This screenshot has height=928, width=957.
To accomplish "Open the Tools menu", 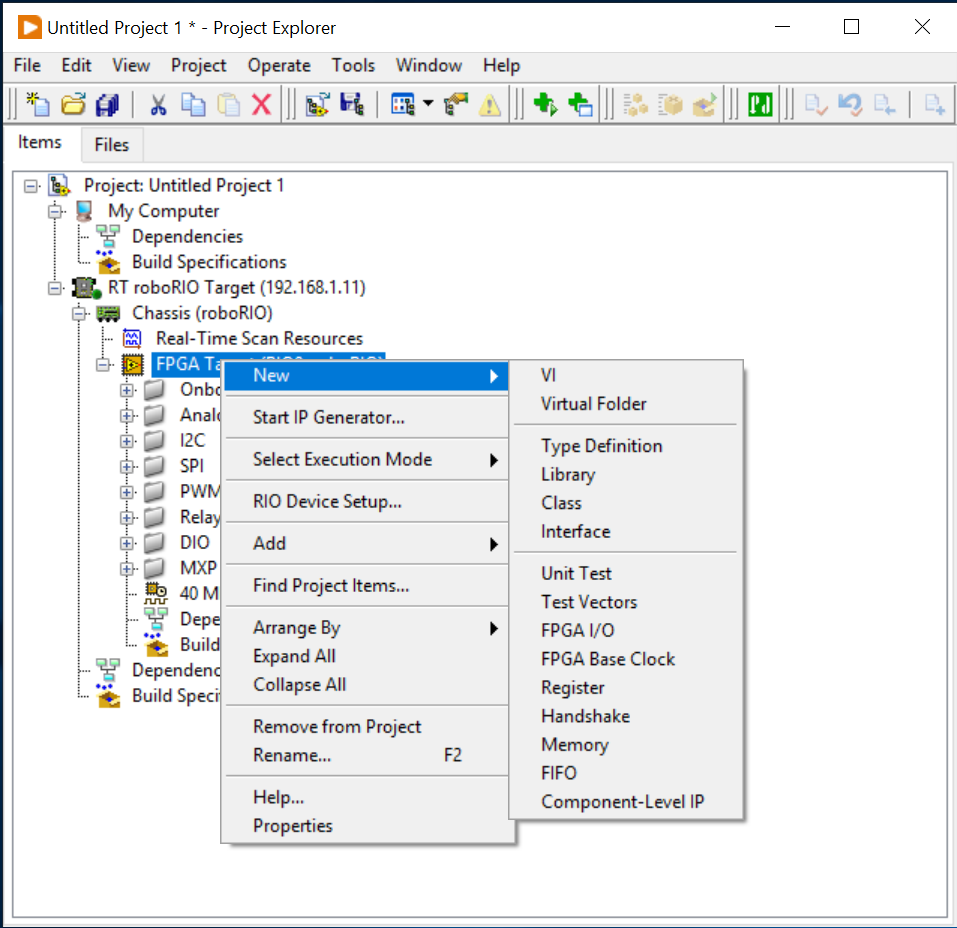I will [353, 66].
